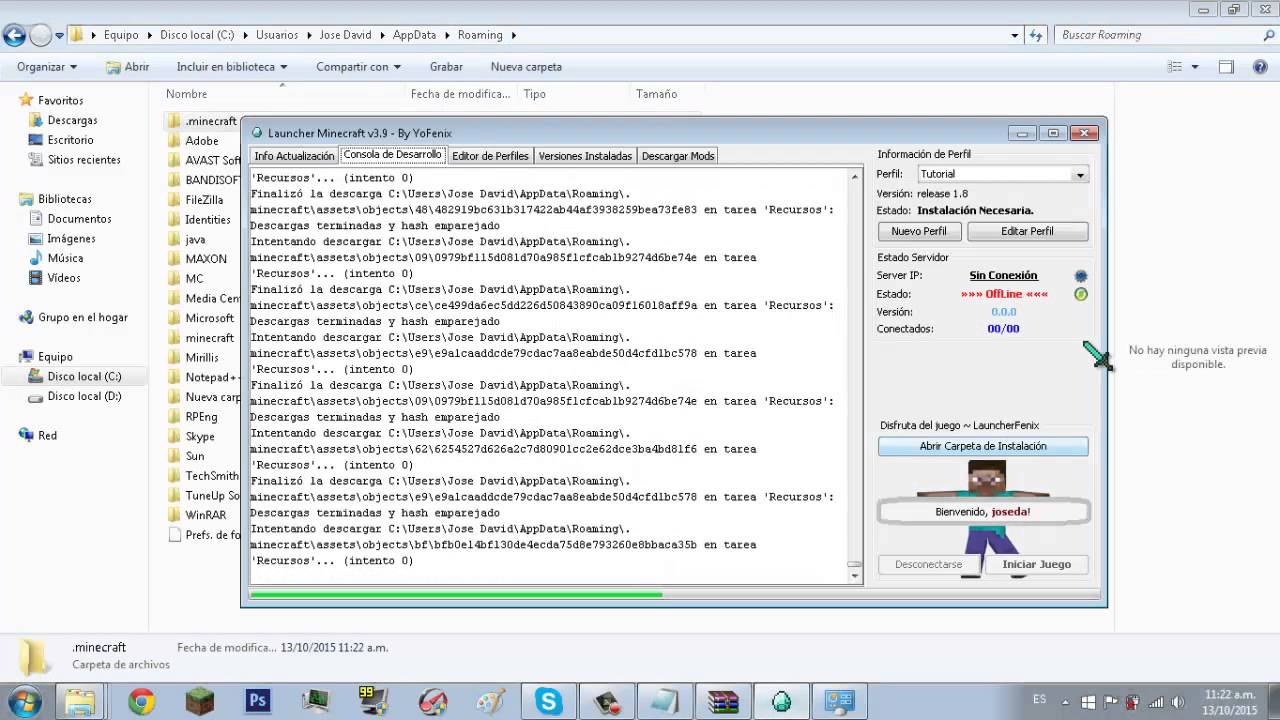
Task: Select Descargas in navigation pane
Action: pyautogui.click(x=72, y=120)
